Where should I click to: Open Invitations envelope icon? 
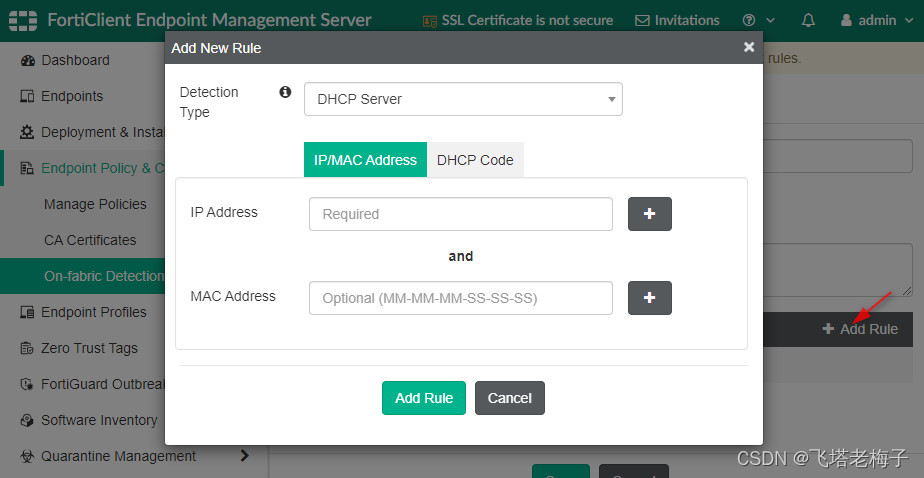pos(642,21)
